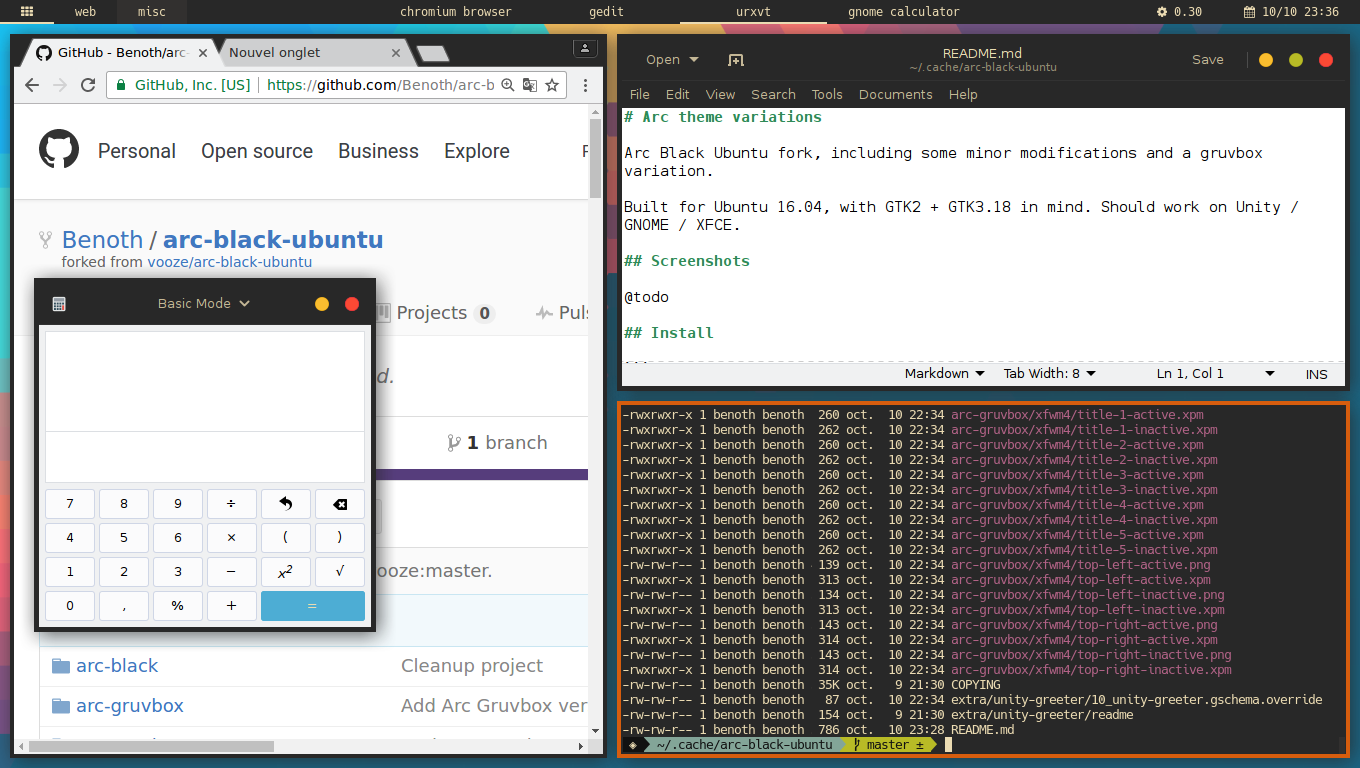The height and width of the screenshot is (768, 1360).
Task: Open the Search menu in gedit
Action: [x=773, y=94]
